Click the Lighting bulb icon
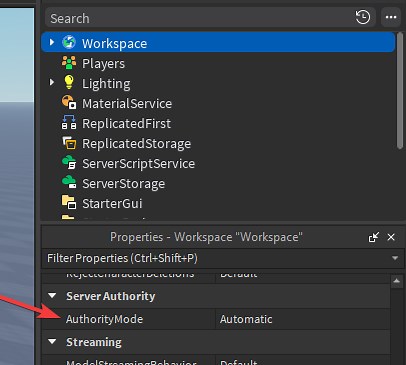Viewport: 406px width, 365px height. [69, 82]
